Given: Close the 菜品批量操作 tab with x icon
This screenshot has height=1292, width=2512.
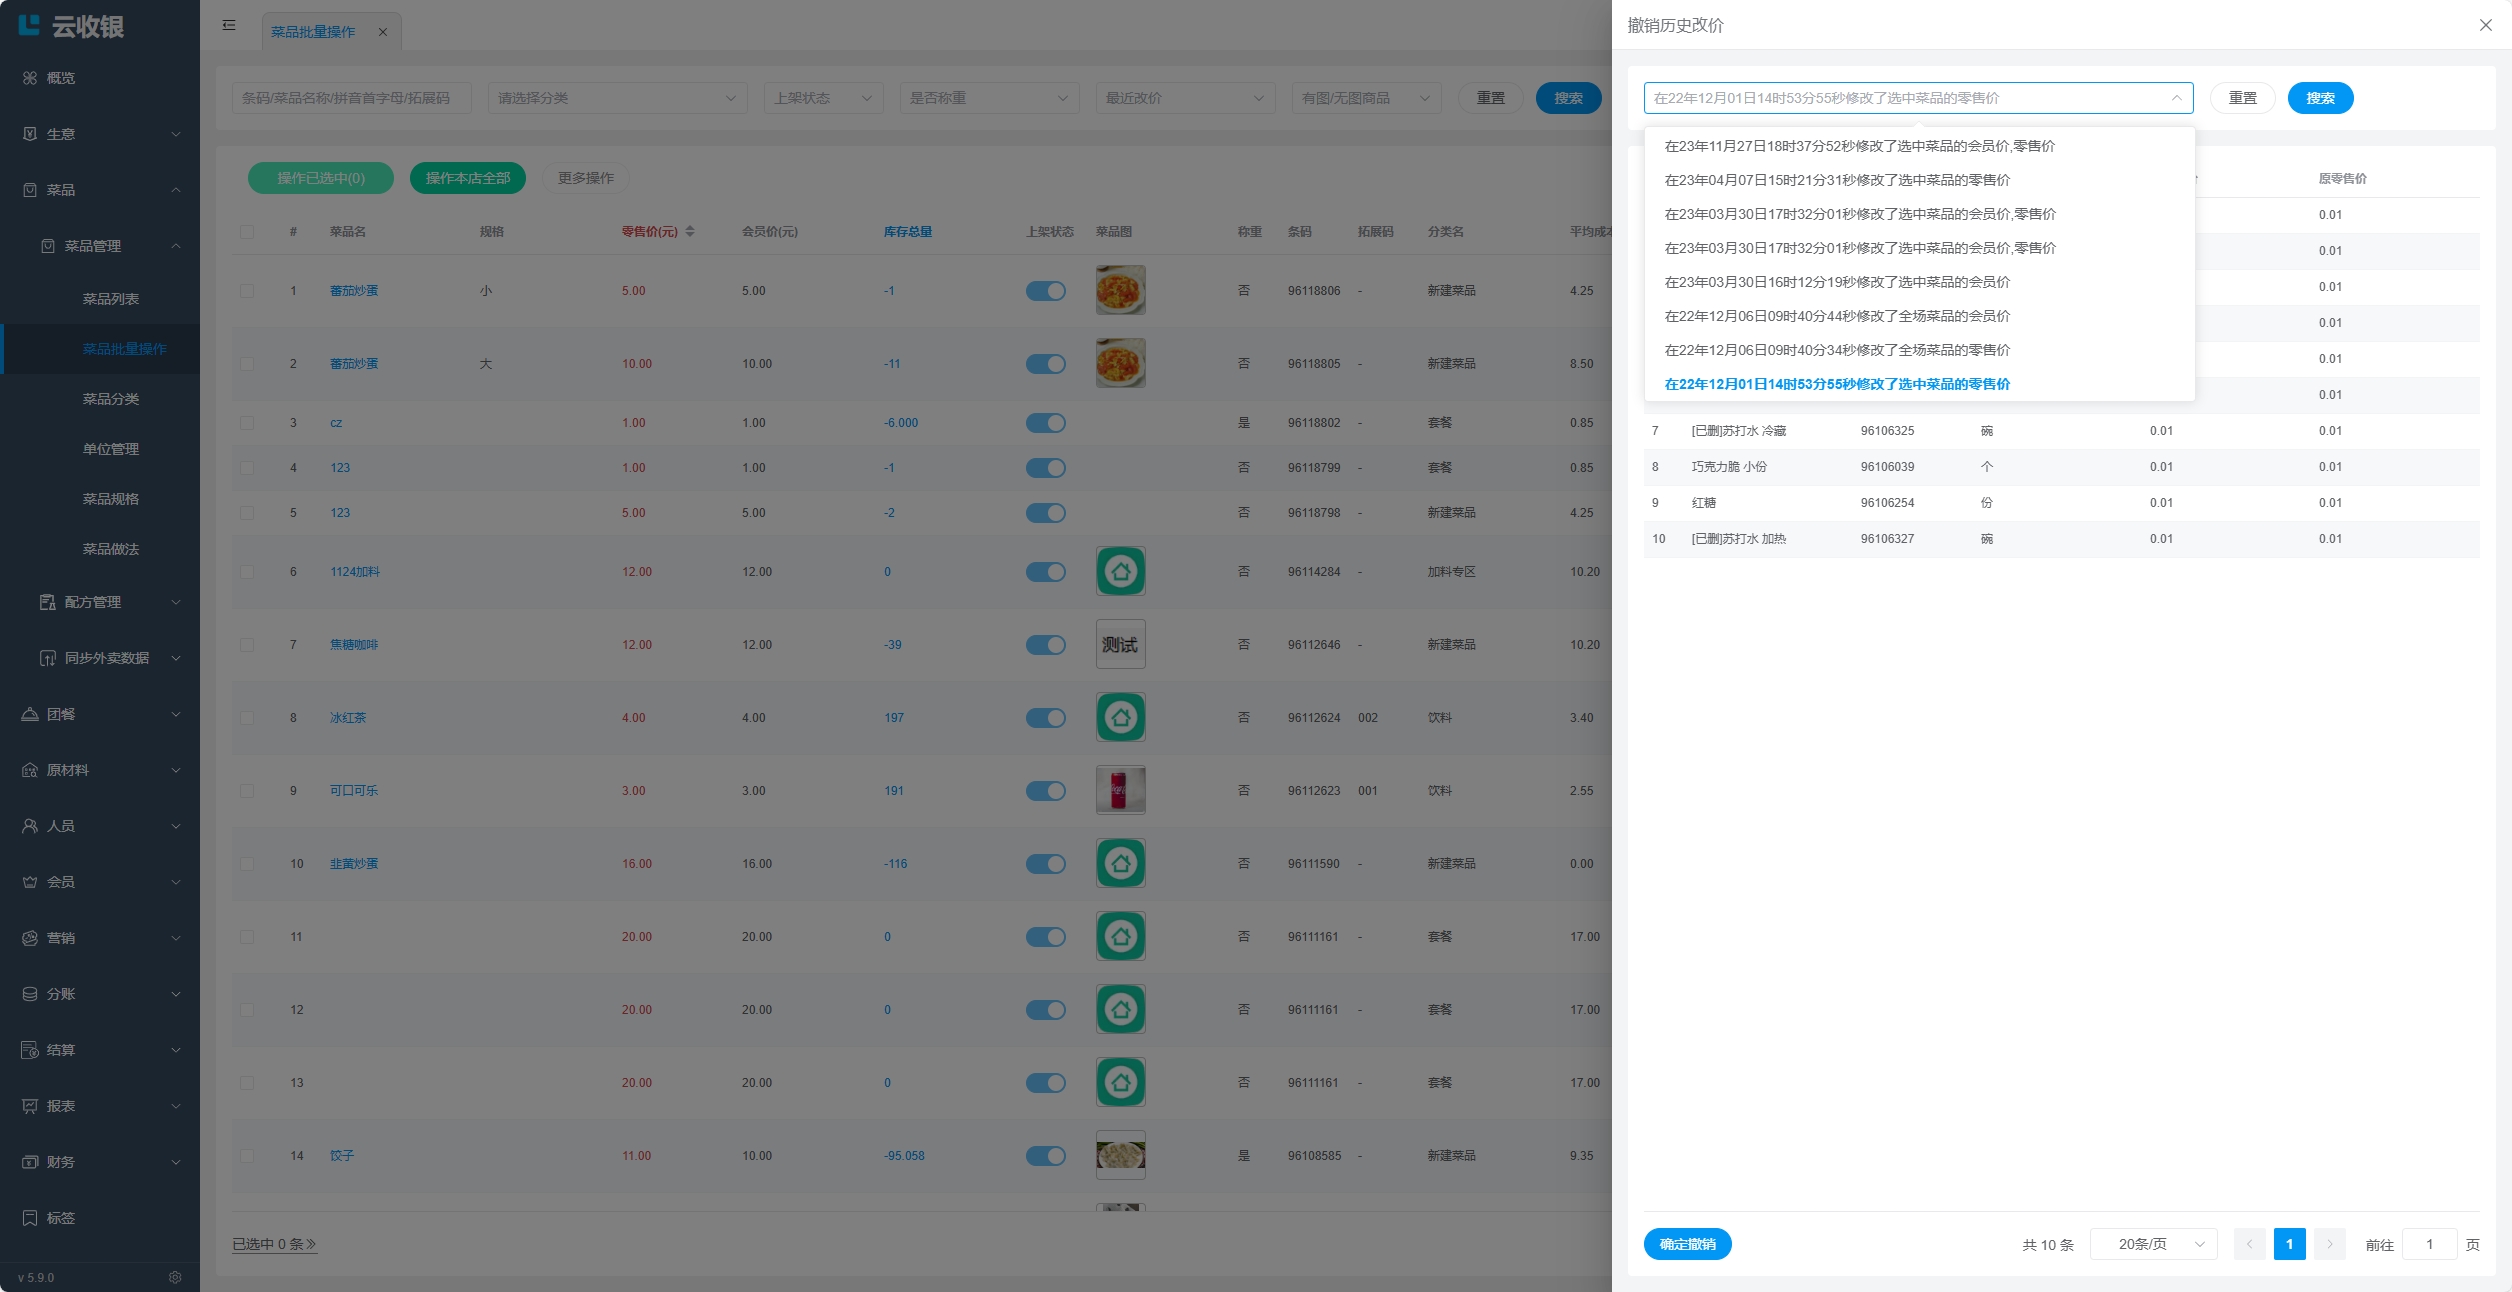Looking at the screenshot, I should coord(383,32).
